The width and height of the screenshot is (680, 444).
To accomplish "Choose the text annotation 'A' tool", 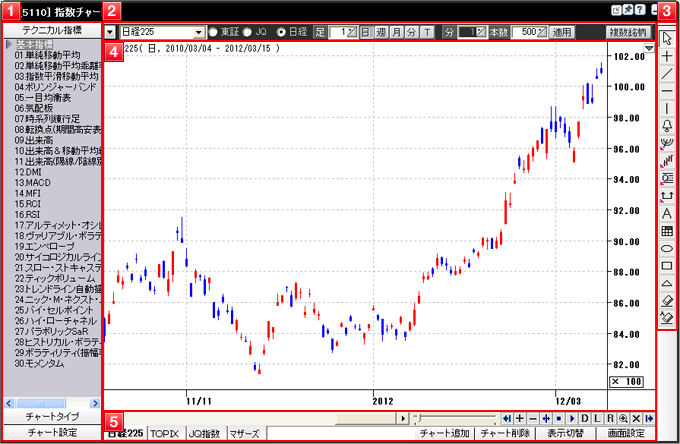I will click(667, 213).
